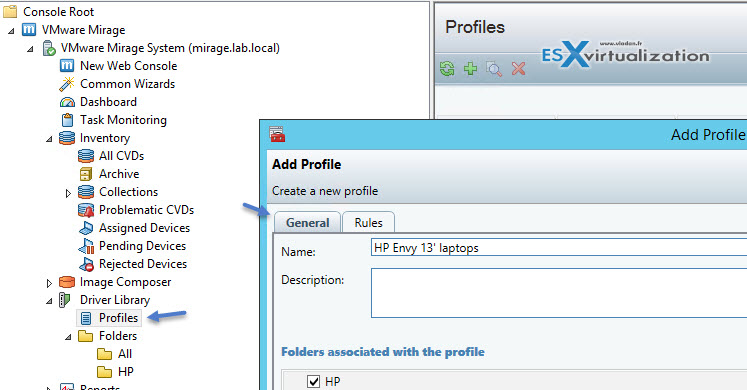Image resolution: width=747 pixels, height=390 pixels.
Task: Click the VMware Mirage node icon
Action: (29, 30)
